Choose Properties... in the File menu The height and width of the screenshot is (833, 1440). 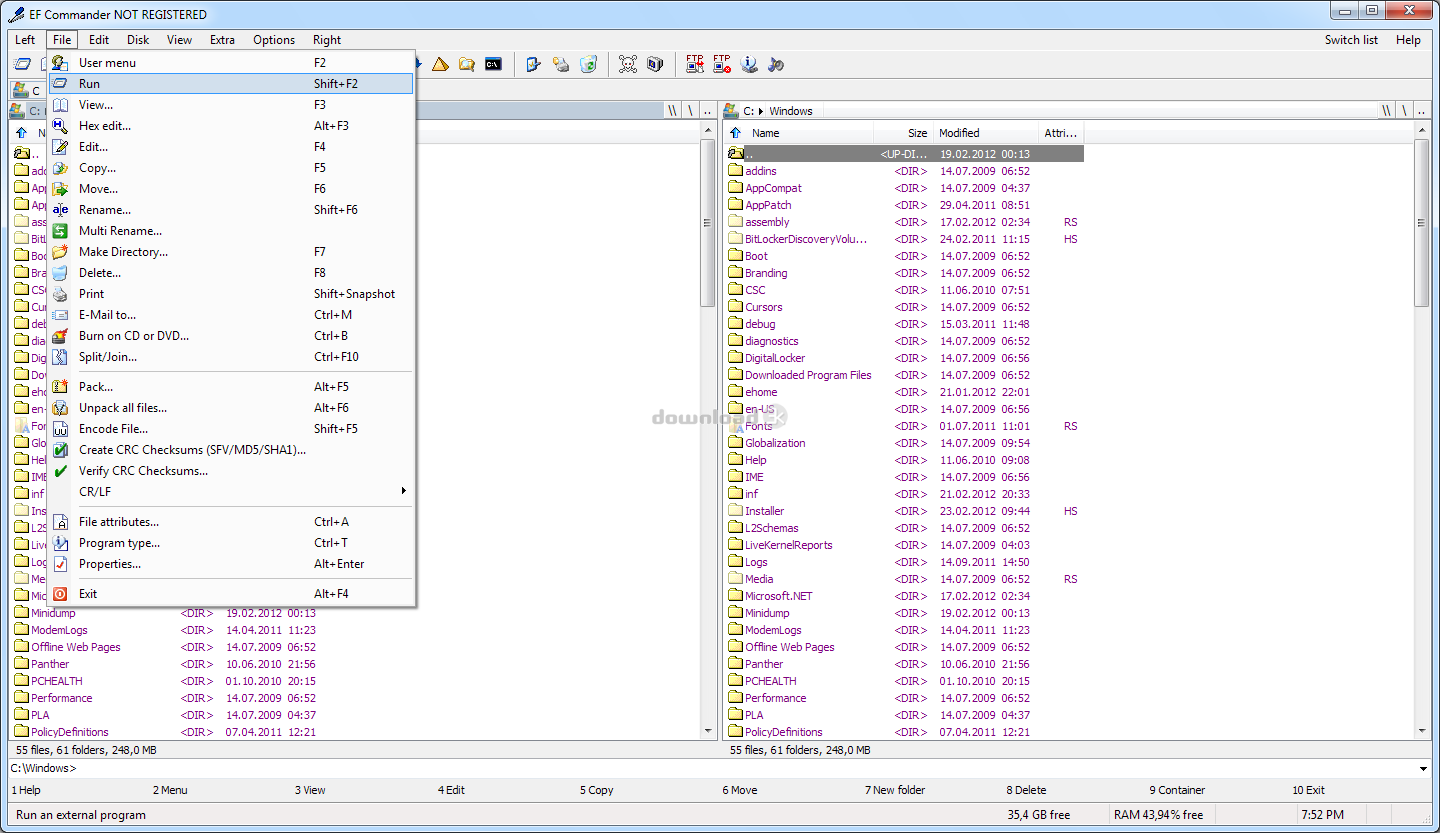click(x=231, y=564)
